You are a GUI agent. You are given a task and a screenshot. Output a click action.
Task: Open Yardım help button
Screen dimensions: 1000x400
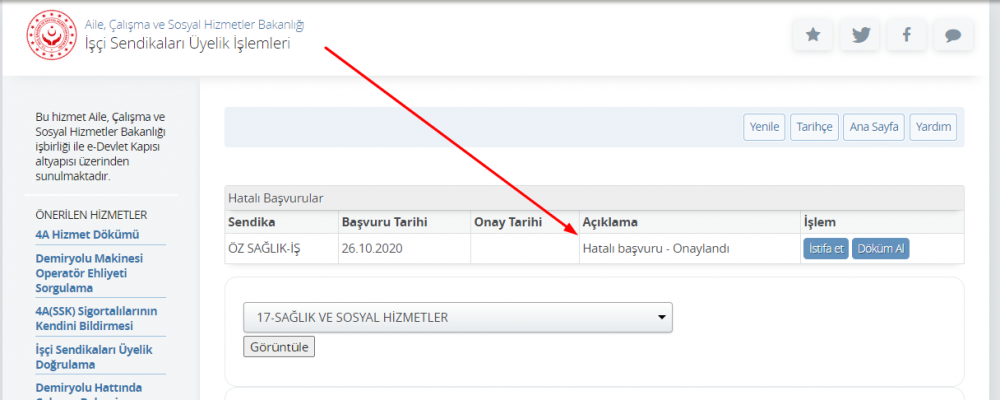click(x=934, y=127)
